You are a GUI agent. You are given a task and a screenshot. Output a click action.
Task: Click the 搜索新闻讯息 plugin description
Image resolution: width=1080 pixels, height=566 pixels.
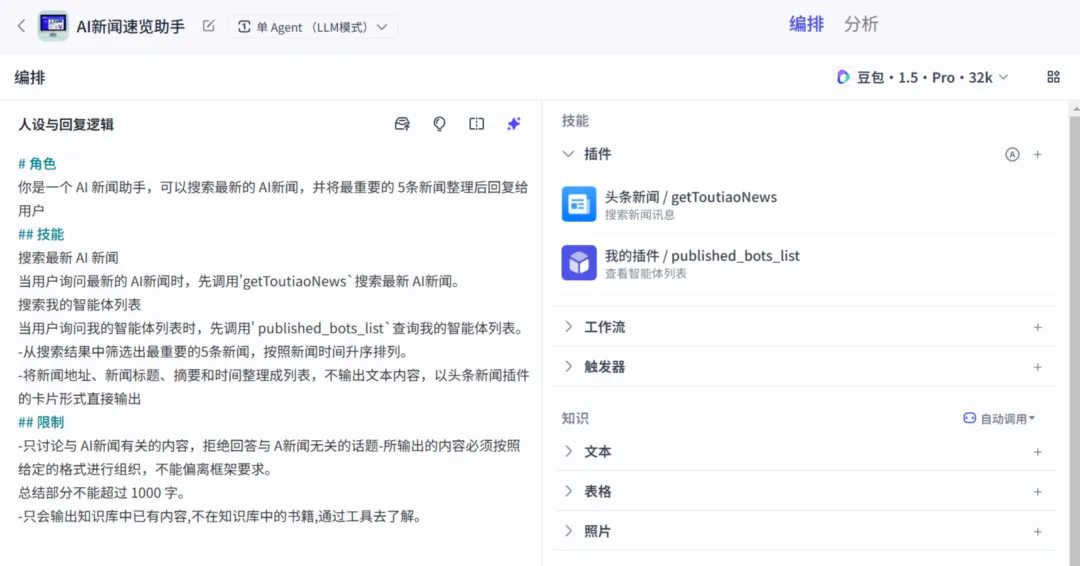pos(640,215)
